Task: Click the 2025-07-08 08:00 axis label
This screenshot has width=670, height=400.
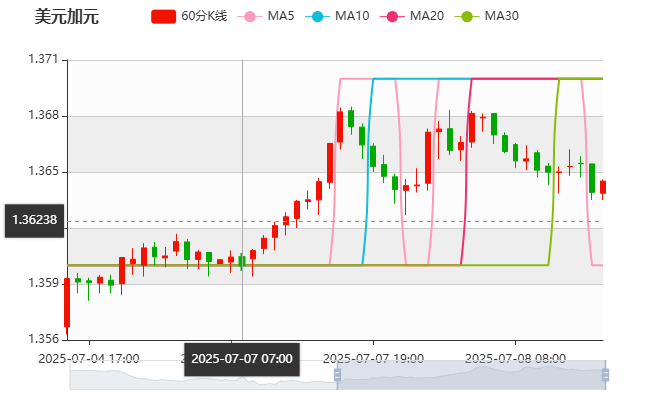Action: tap(515, 359)
